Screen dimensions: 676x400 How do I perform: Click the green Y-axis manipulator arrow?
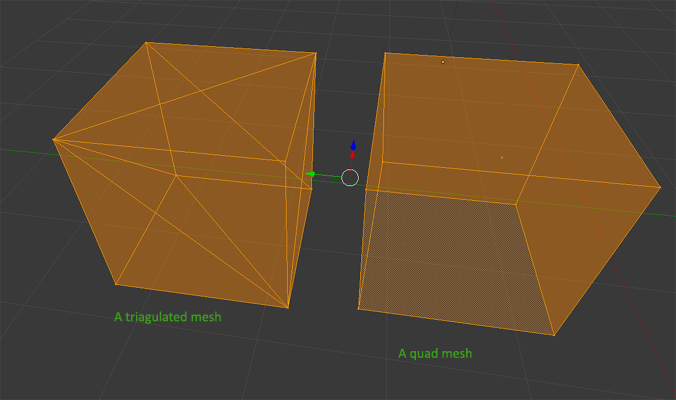(x=310, y=174)
